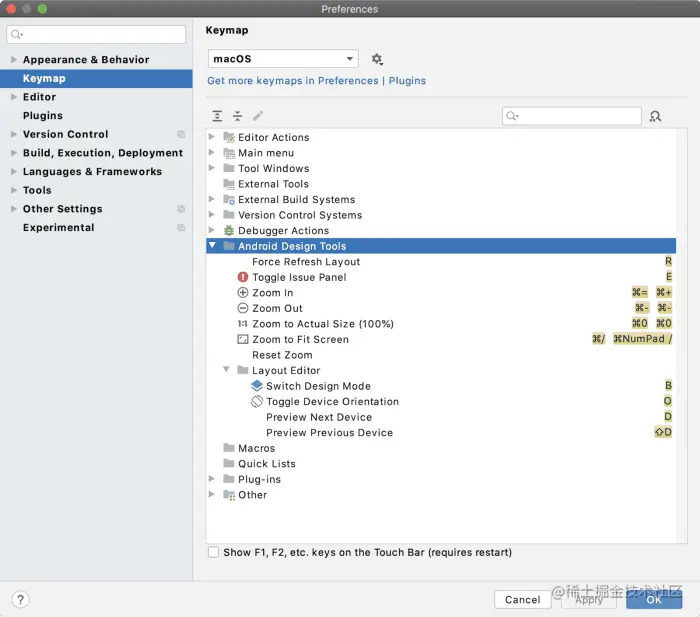
Task: Click the Other folder icon
Action: (229, 495)
